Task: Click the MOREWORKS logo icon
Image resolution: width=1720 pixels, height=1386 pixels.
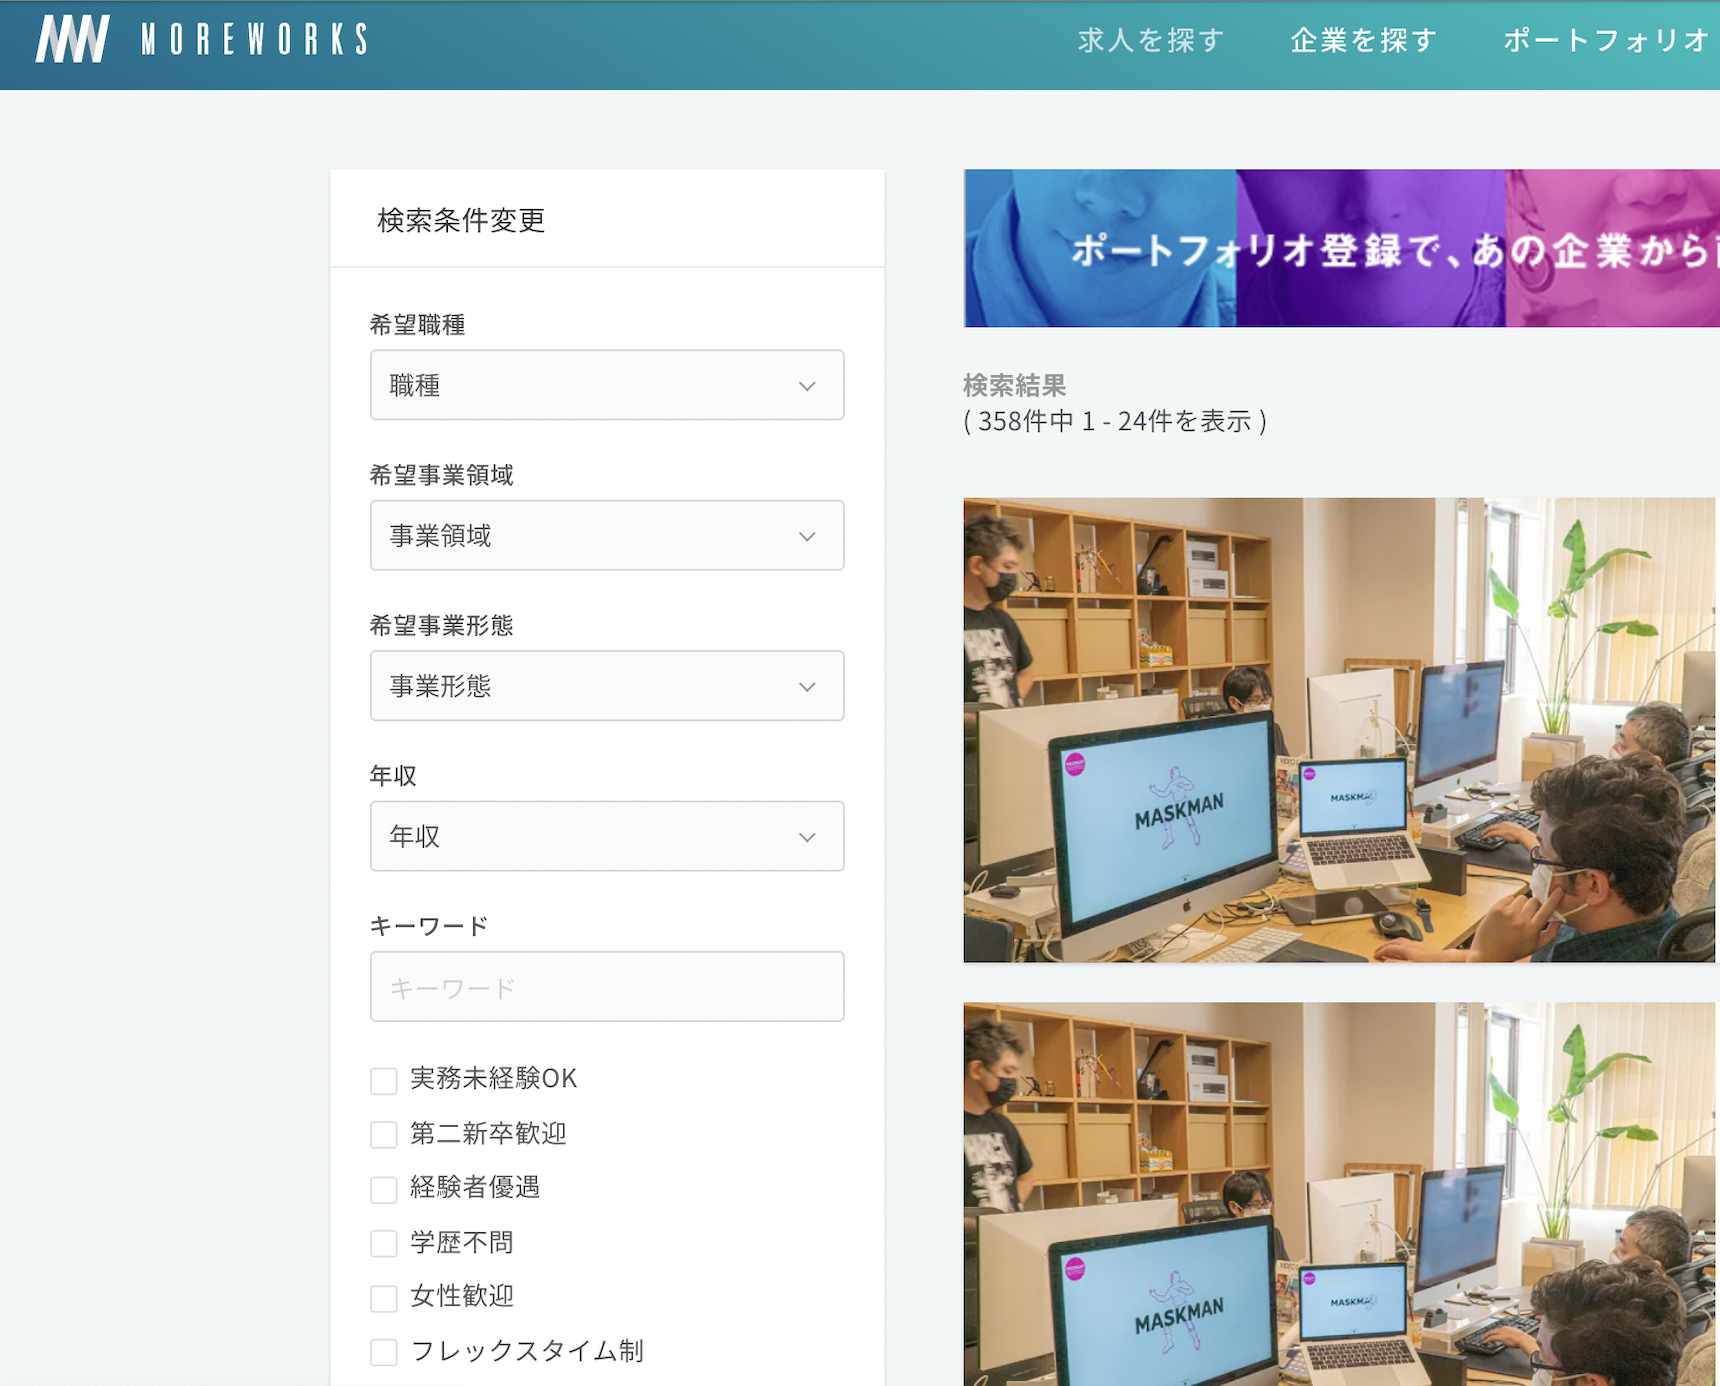Action: click(72, 40)
